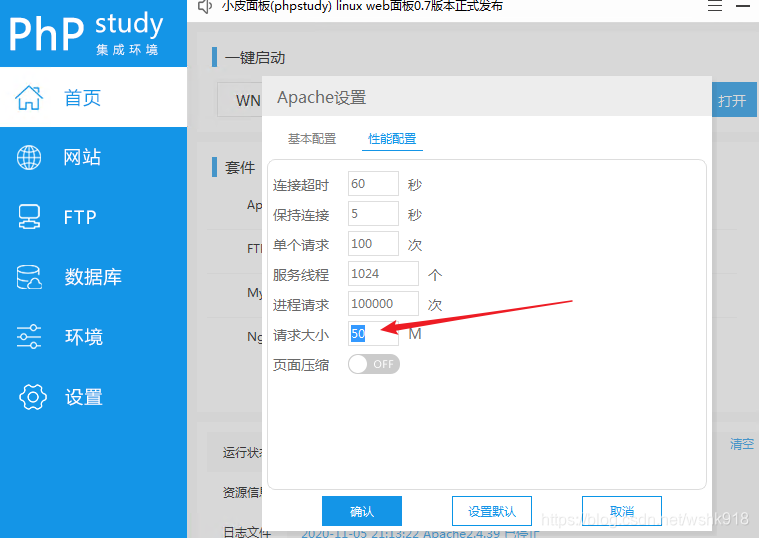759x538 pixels.
Task: Open the 数据库 database icon
Action: click(29, 277)
